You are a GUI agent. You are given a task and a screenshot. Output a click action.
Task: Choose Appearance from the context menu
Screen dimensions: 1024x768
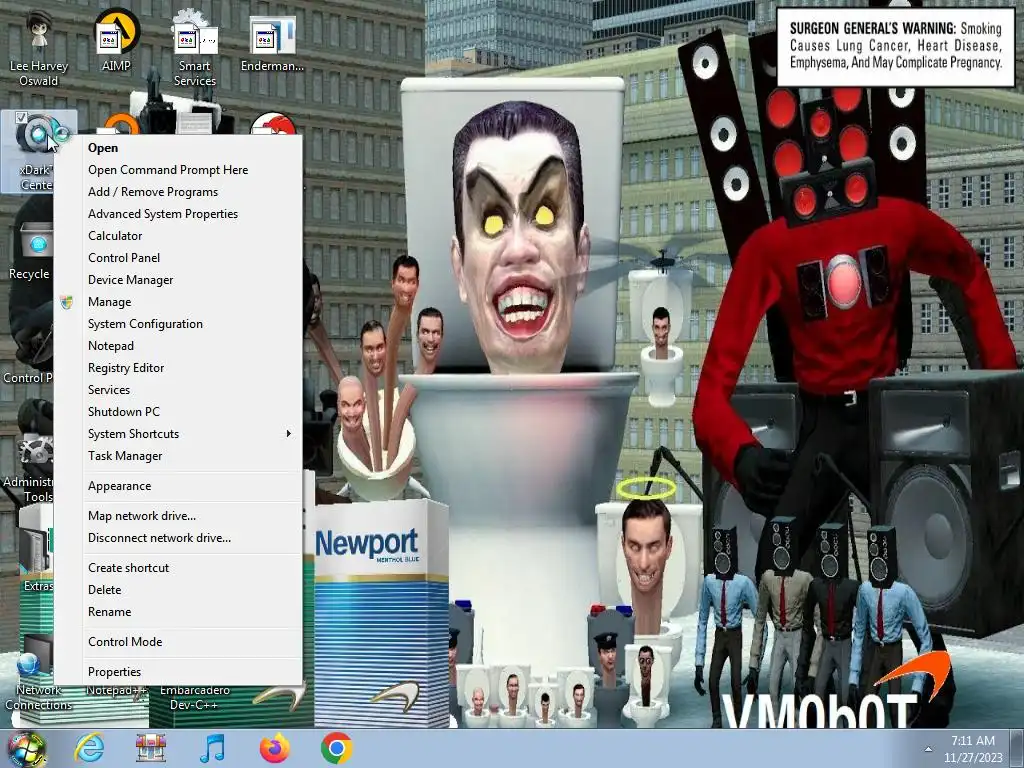click(x=178, y=486)
